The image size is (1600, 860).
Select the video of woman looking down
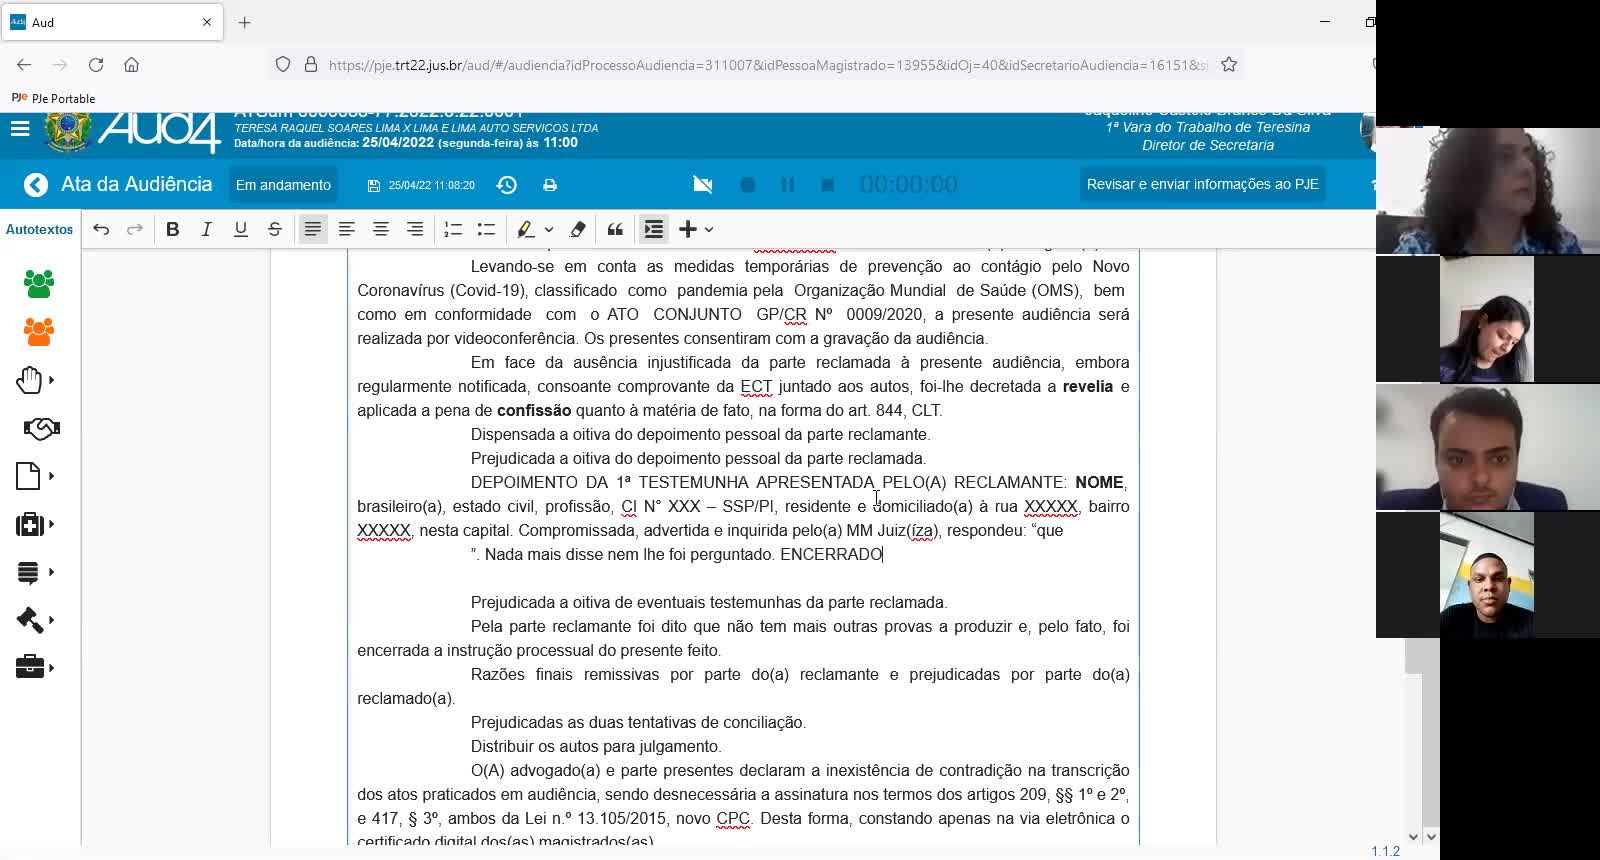click(1486, 319)
